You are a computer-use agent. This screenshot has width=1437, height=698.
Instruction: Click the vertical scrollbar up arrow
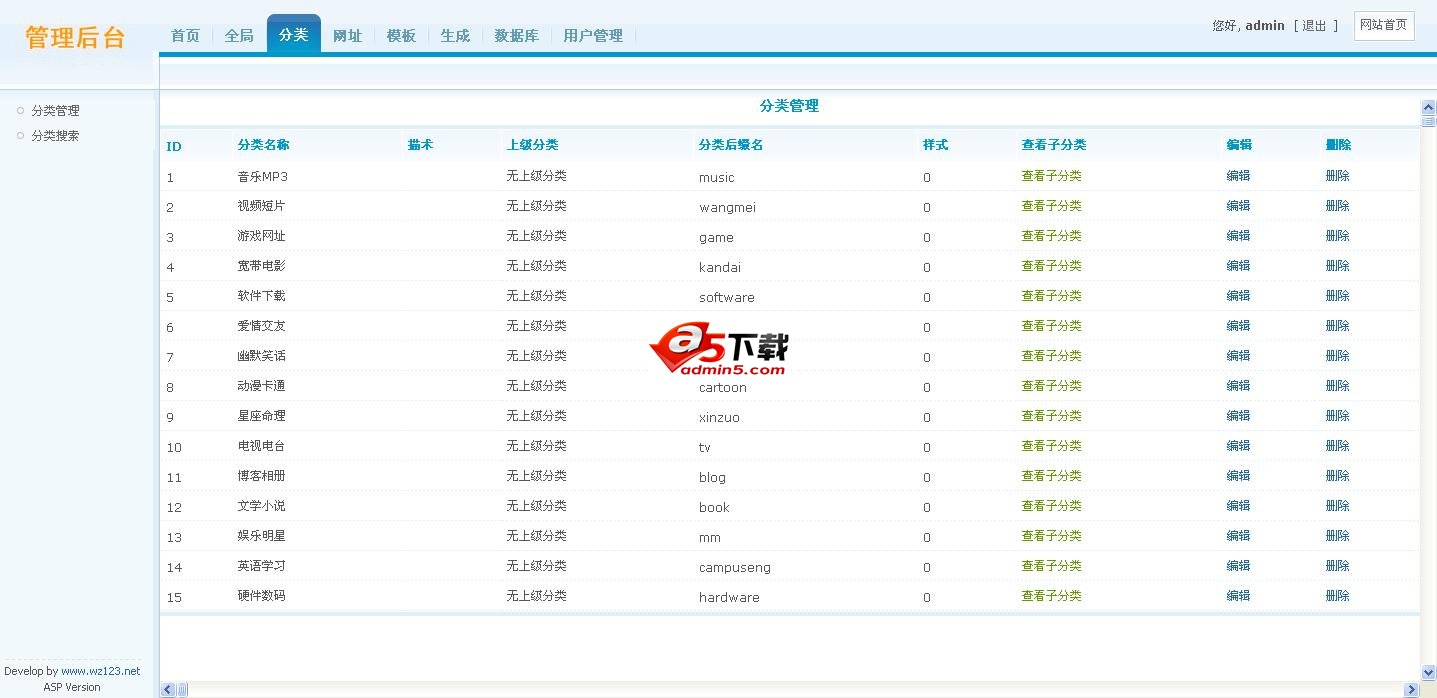(x=1428, y=107)
